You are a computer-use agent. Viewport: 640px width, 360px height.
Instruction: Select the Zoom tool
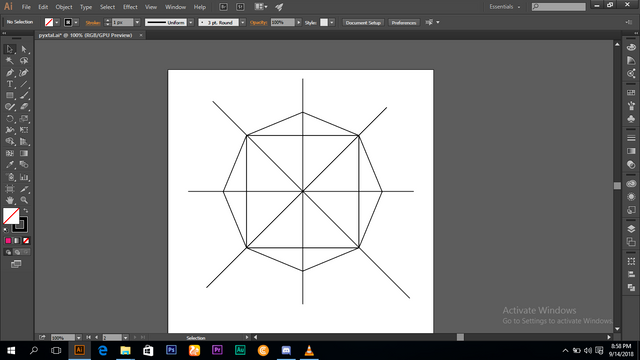coord(24,200)
